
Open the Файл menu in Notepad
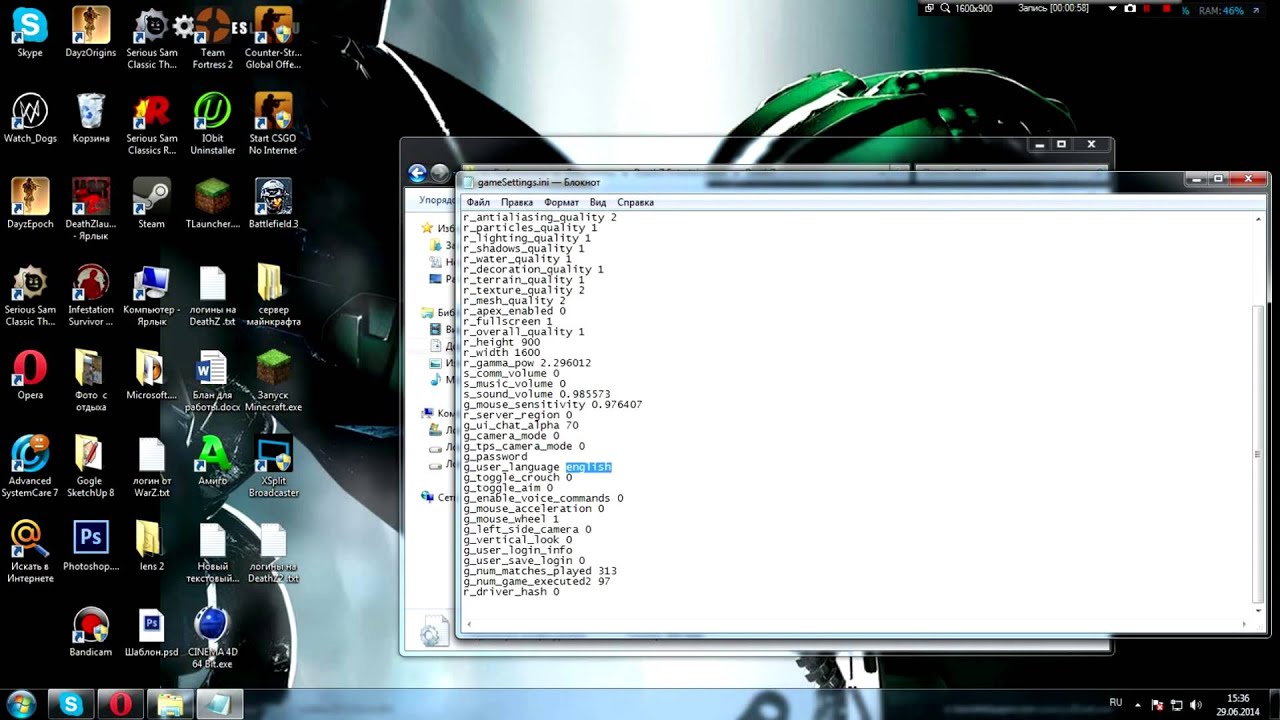tap(478, 202)
